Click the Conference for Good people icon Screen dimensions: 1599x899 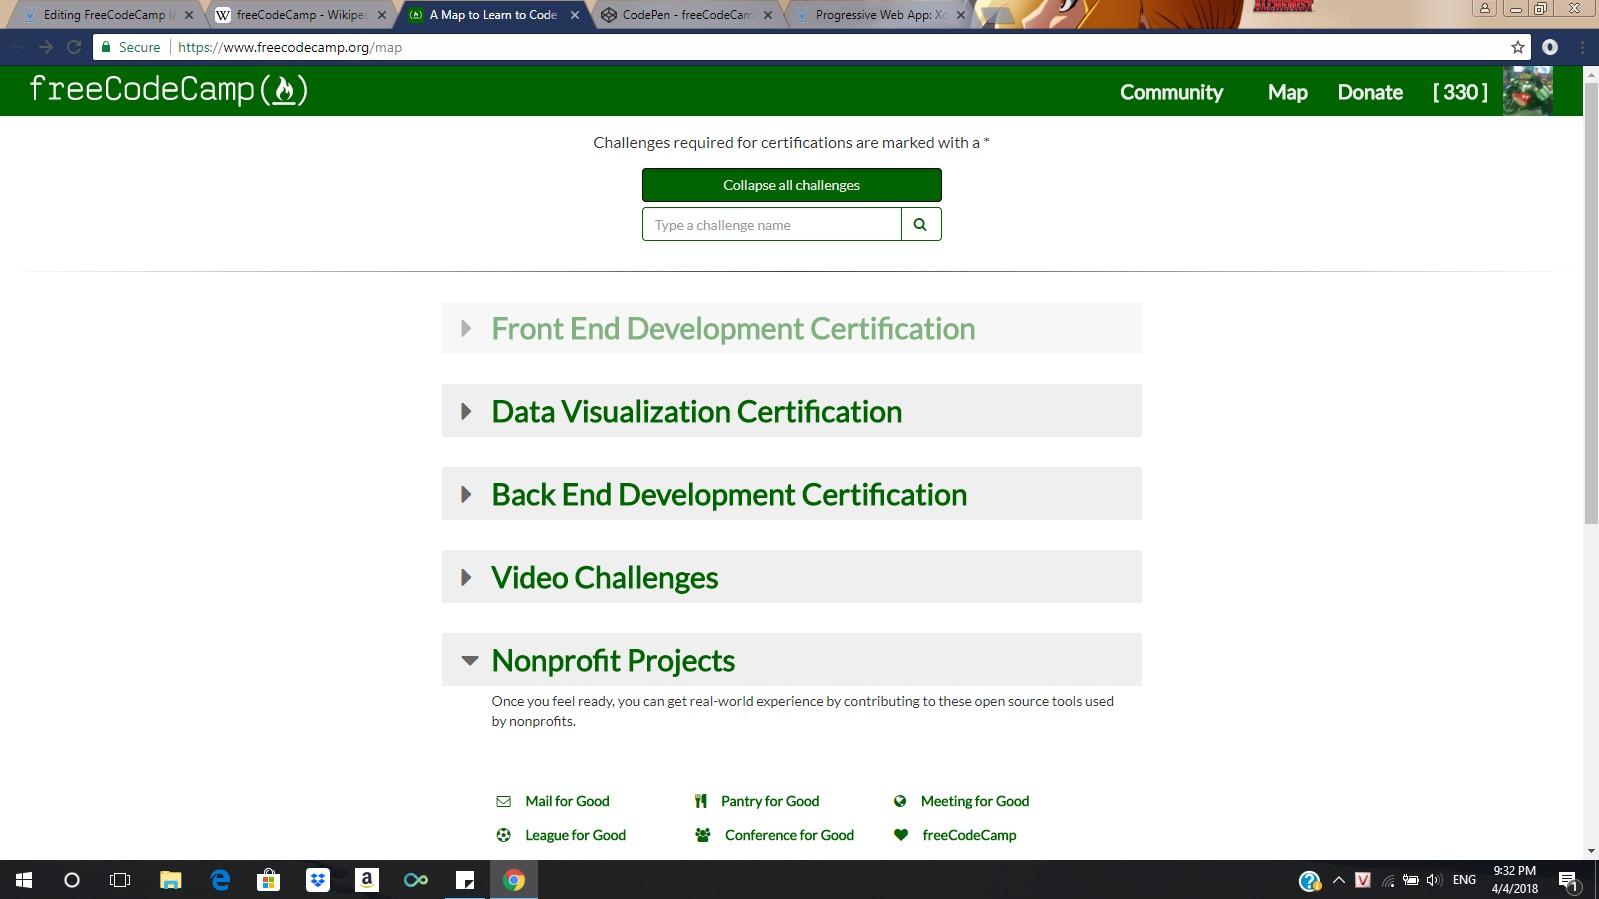pos(703,835)
